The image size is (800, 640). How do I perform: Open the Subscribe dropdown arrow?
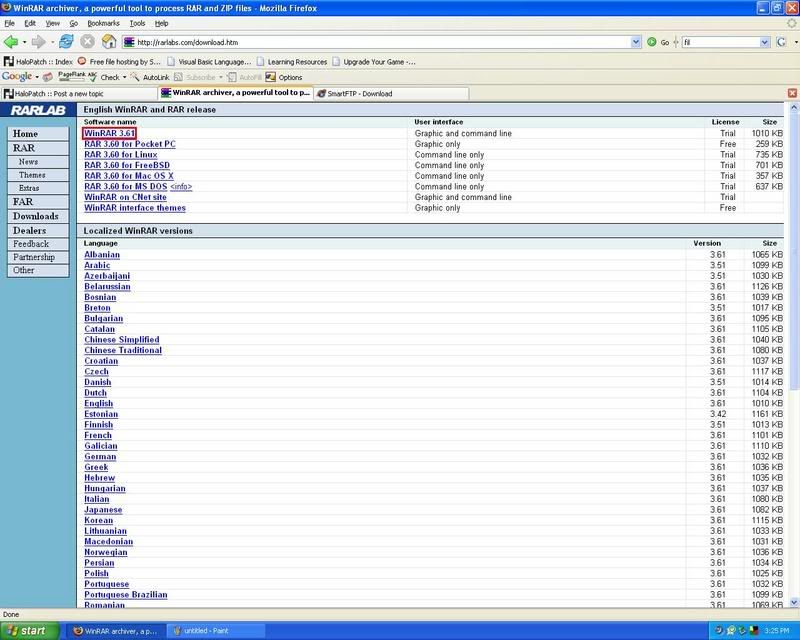point(220,77)
